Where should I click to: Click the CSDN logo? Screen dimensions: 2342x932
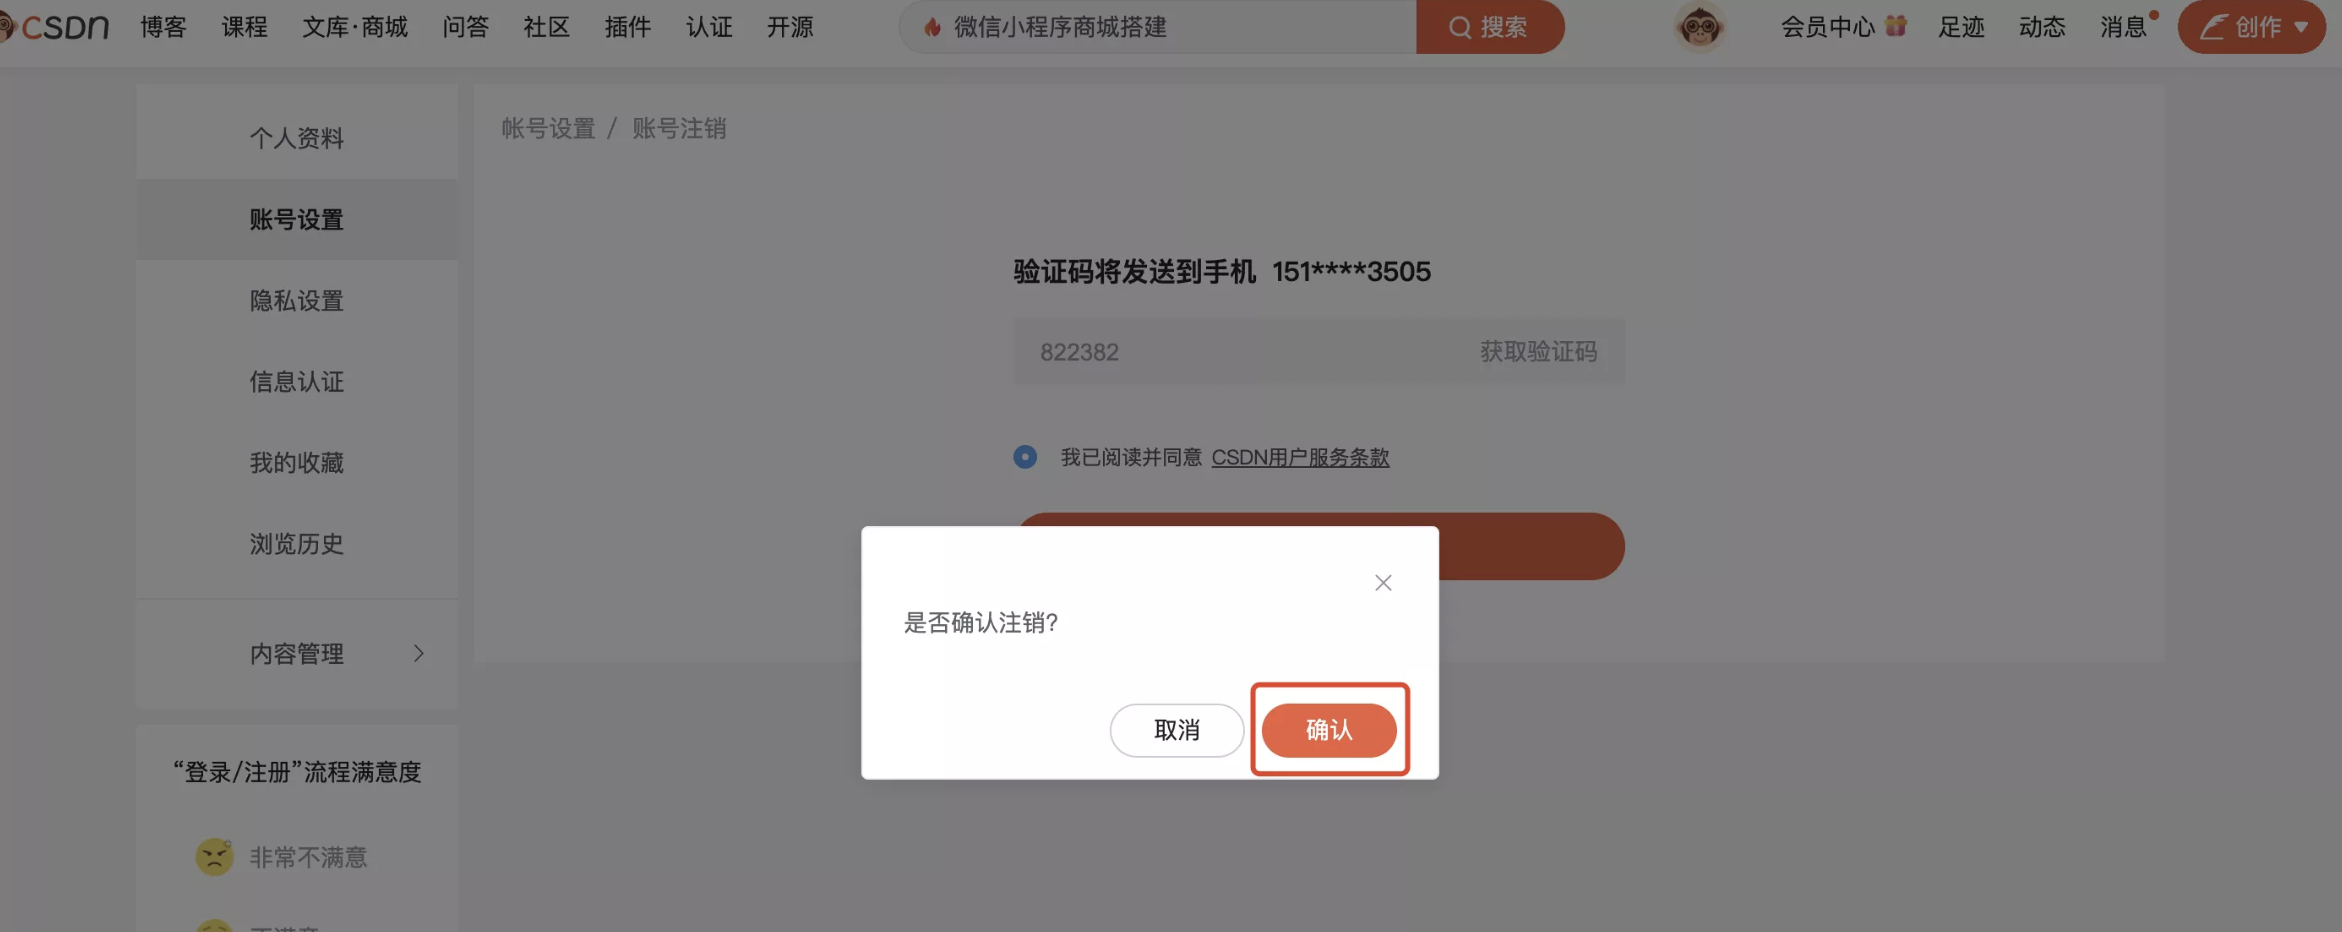click(55, 27)
